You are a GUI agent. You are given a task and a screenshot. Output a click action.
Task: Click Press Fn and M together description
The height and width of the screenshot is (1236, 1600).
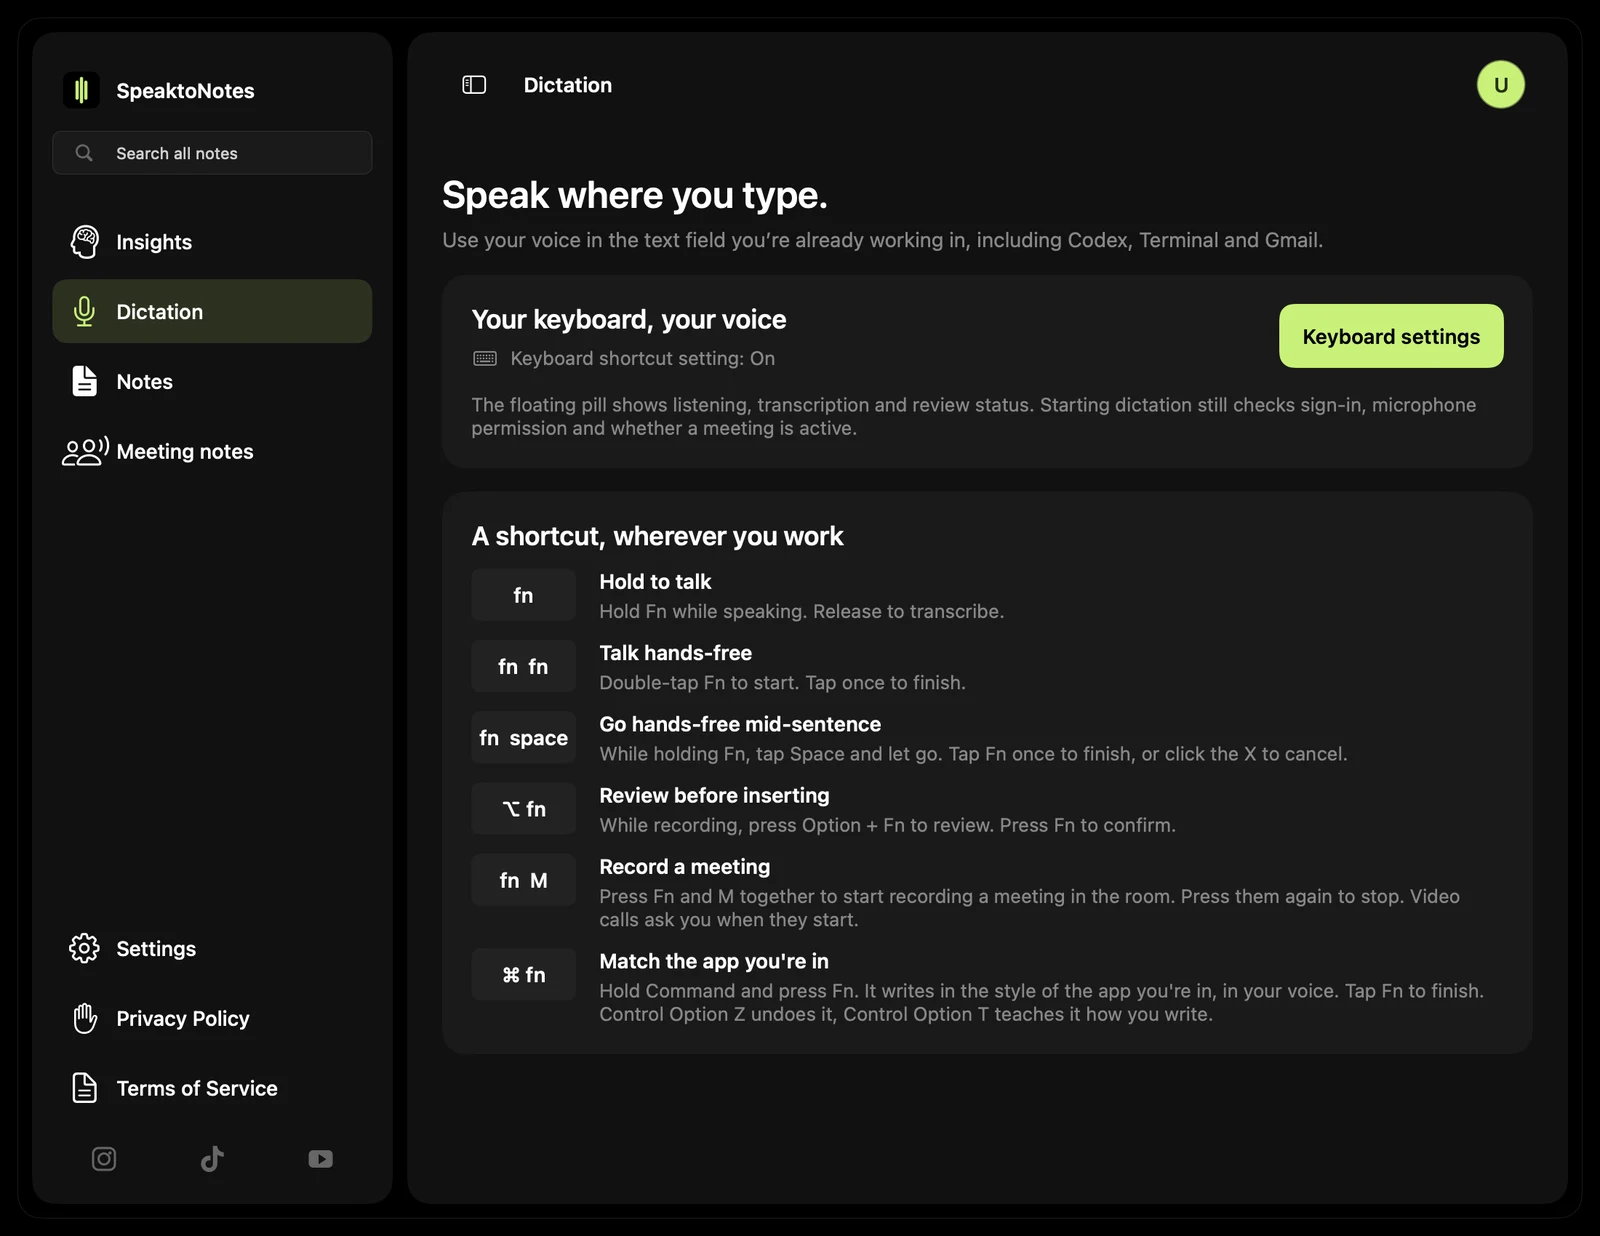(1030, 908)
